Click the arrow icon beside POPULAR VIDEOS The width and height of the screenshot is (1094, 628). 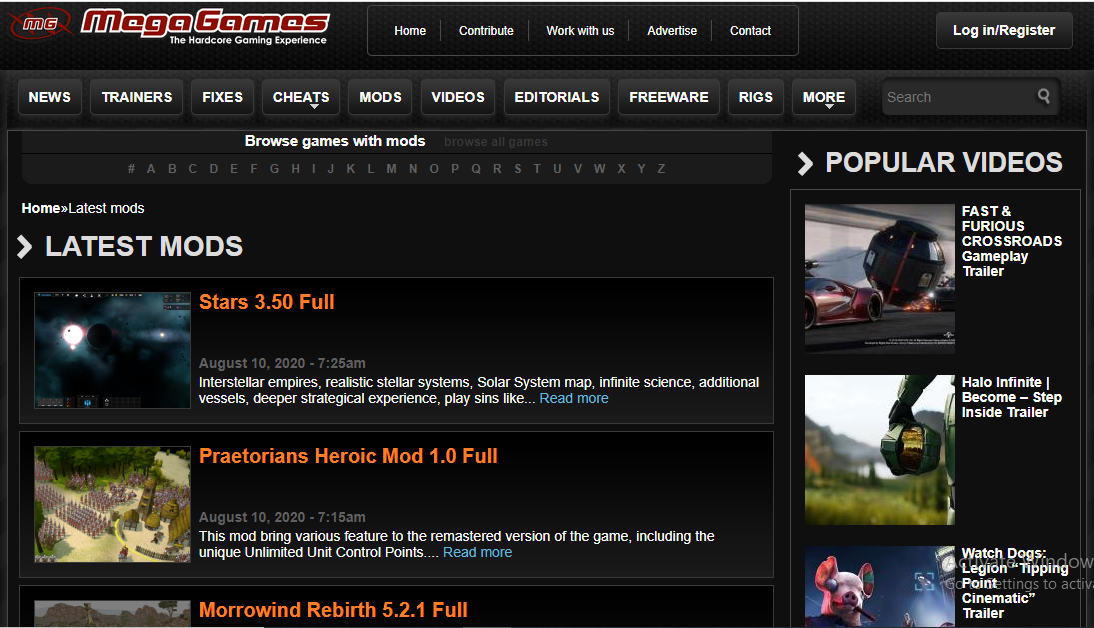(x=803, y=163)
